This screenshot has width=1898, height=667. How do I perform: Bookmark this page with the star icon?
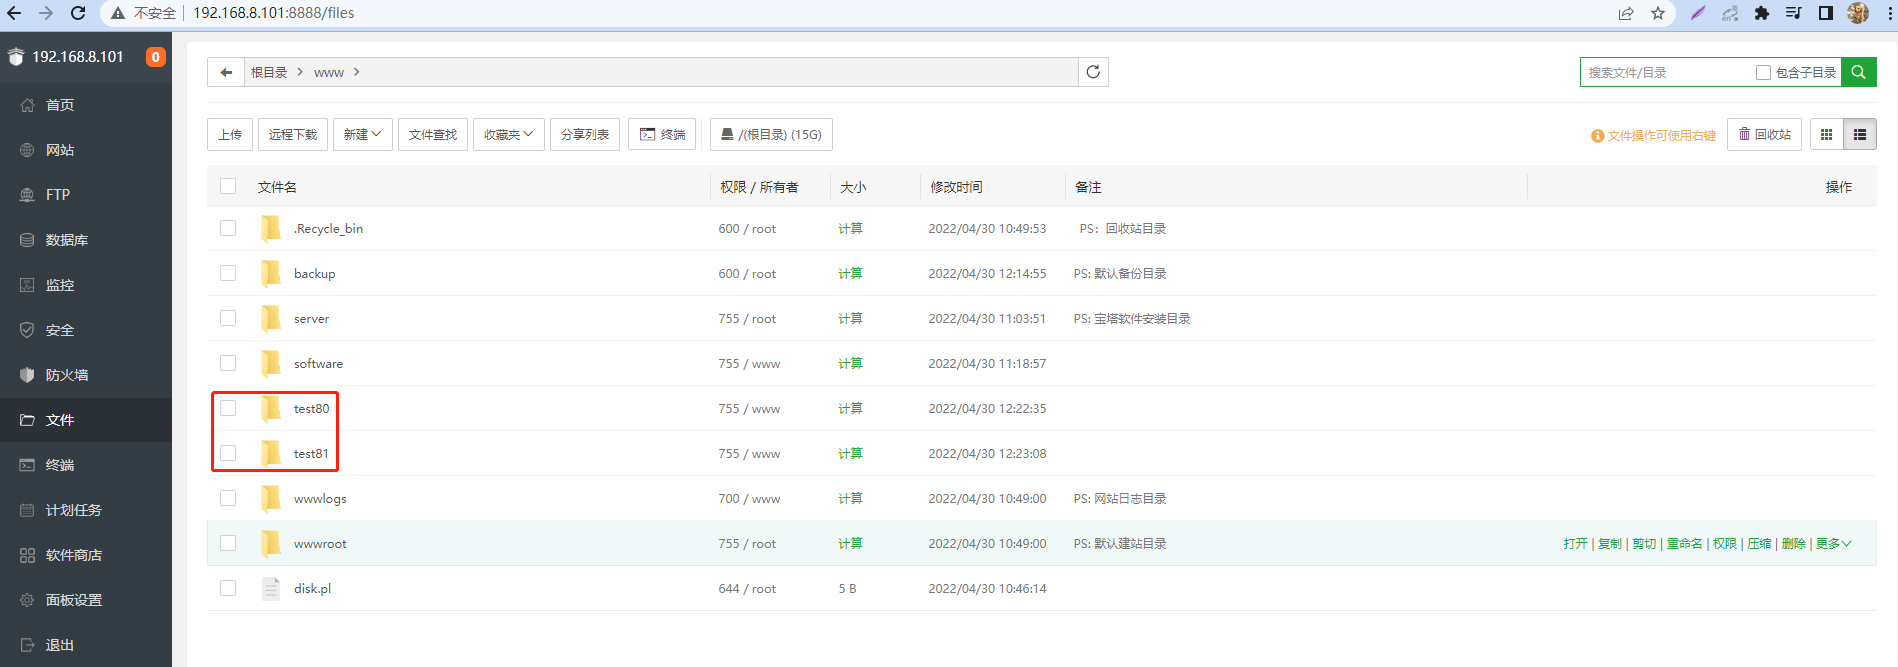click(x=1658, y=13)
